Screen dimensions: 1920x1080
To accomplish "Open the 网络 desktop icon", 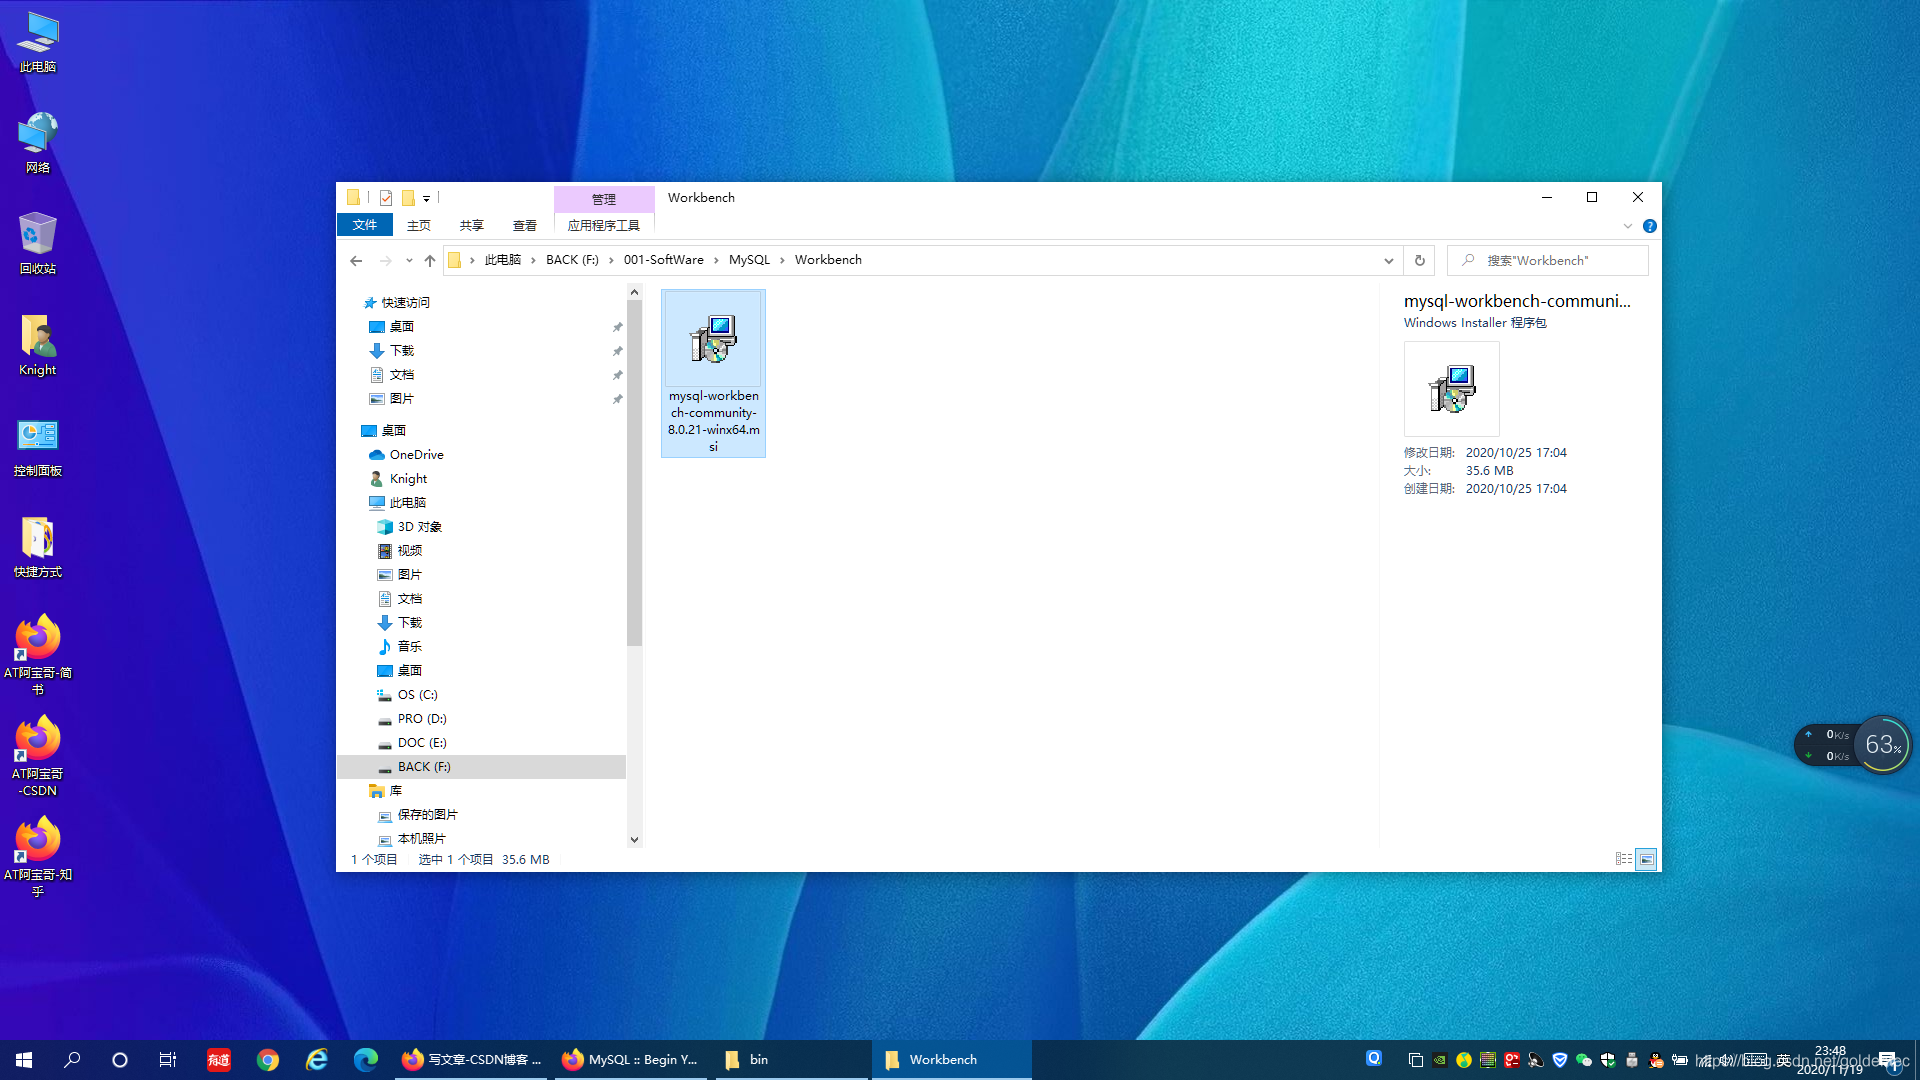I will coord(38,143).
